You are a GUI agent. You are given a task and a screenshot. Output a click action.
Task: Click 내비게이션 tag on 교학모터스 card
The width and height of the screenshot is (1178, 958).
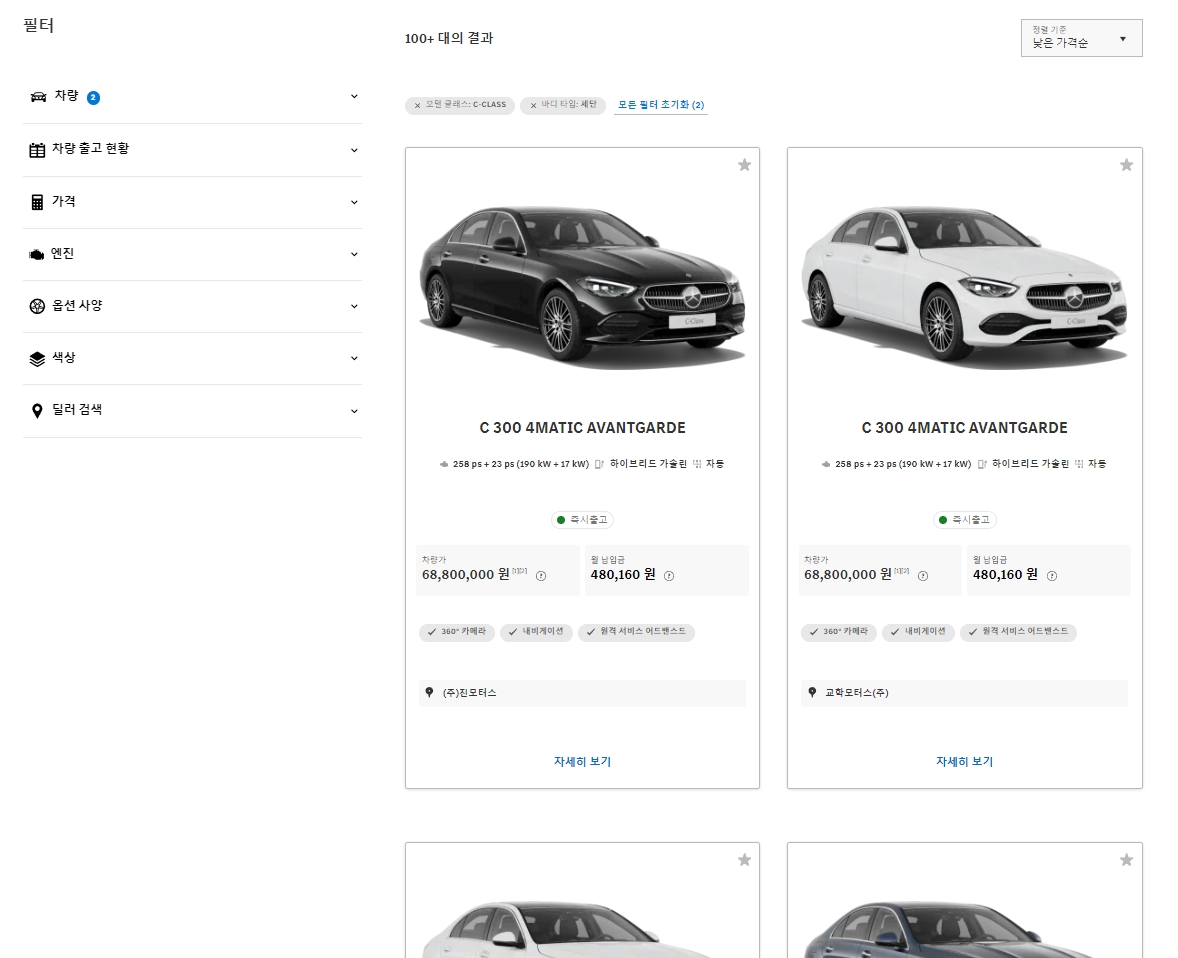[918, 632]
